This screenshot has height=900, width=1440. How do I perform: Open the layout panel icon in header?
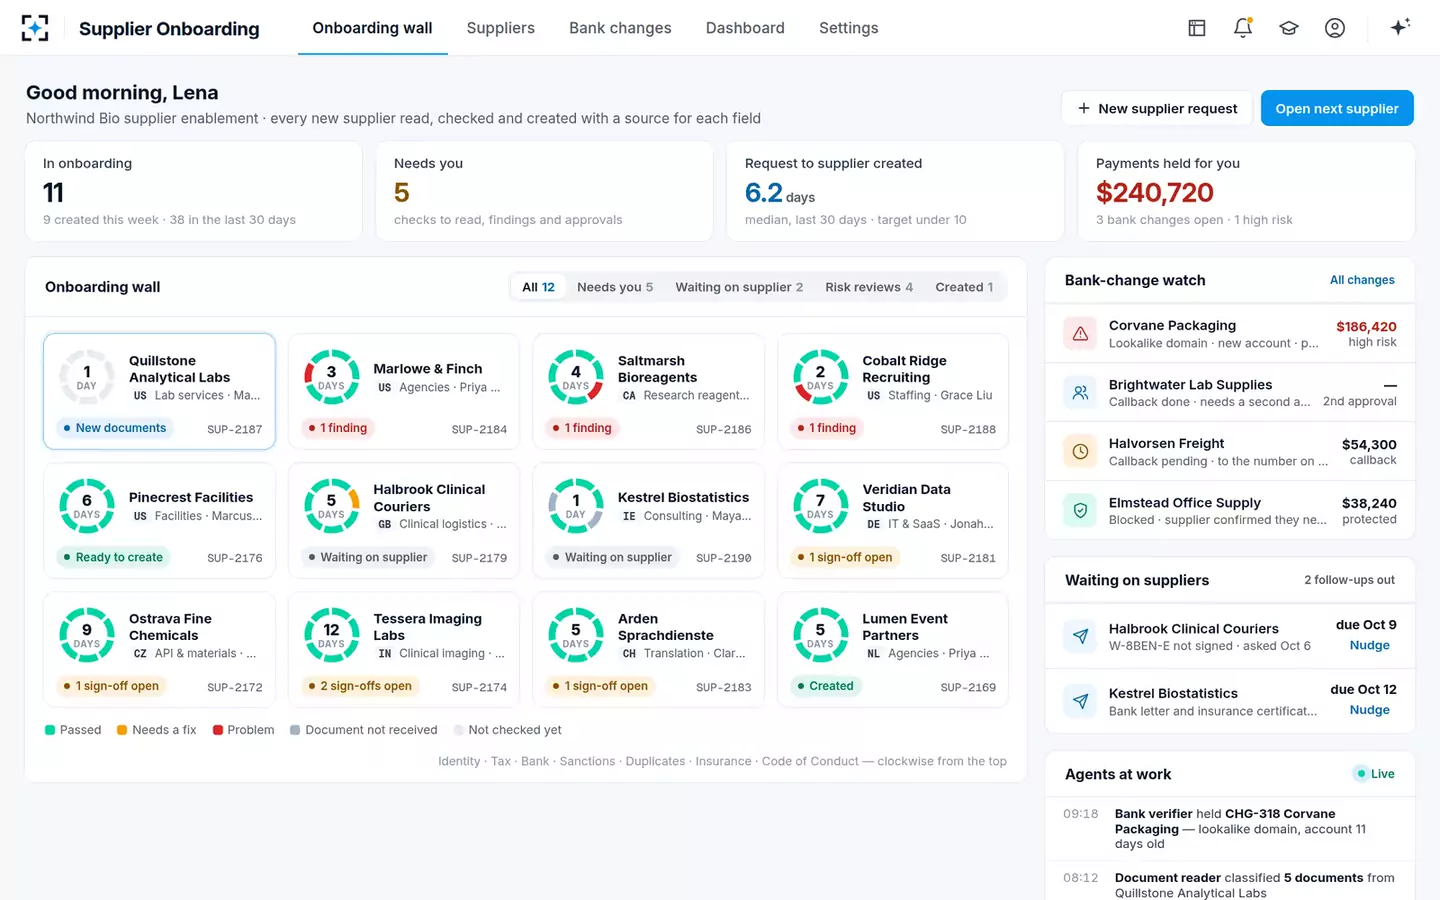tap(1197, 28)
